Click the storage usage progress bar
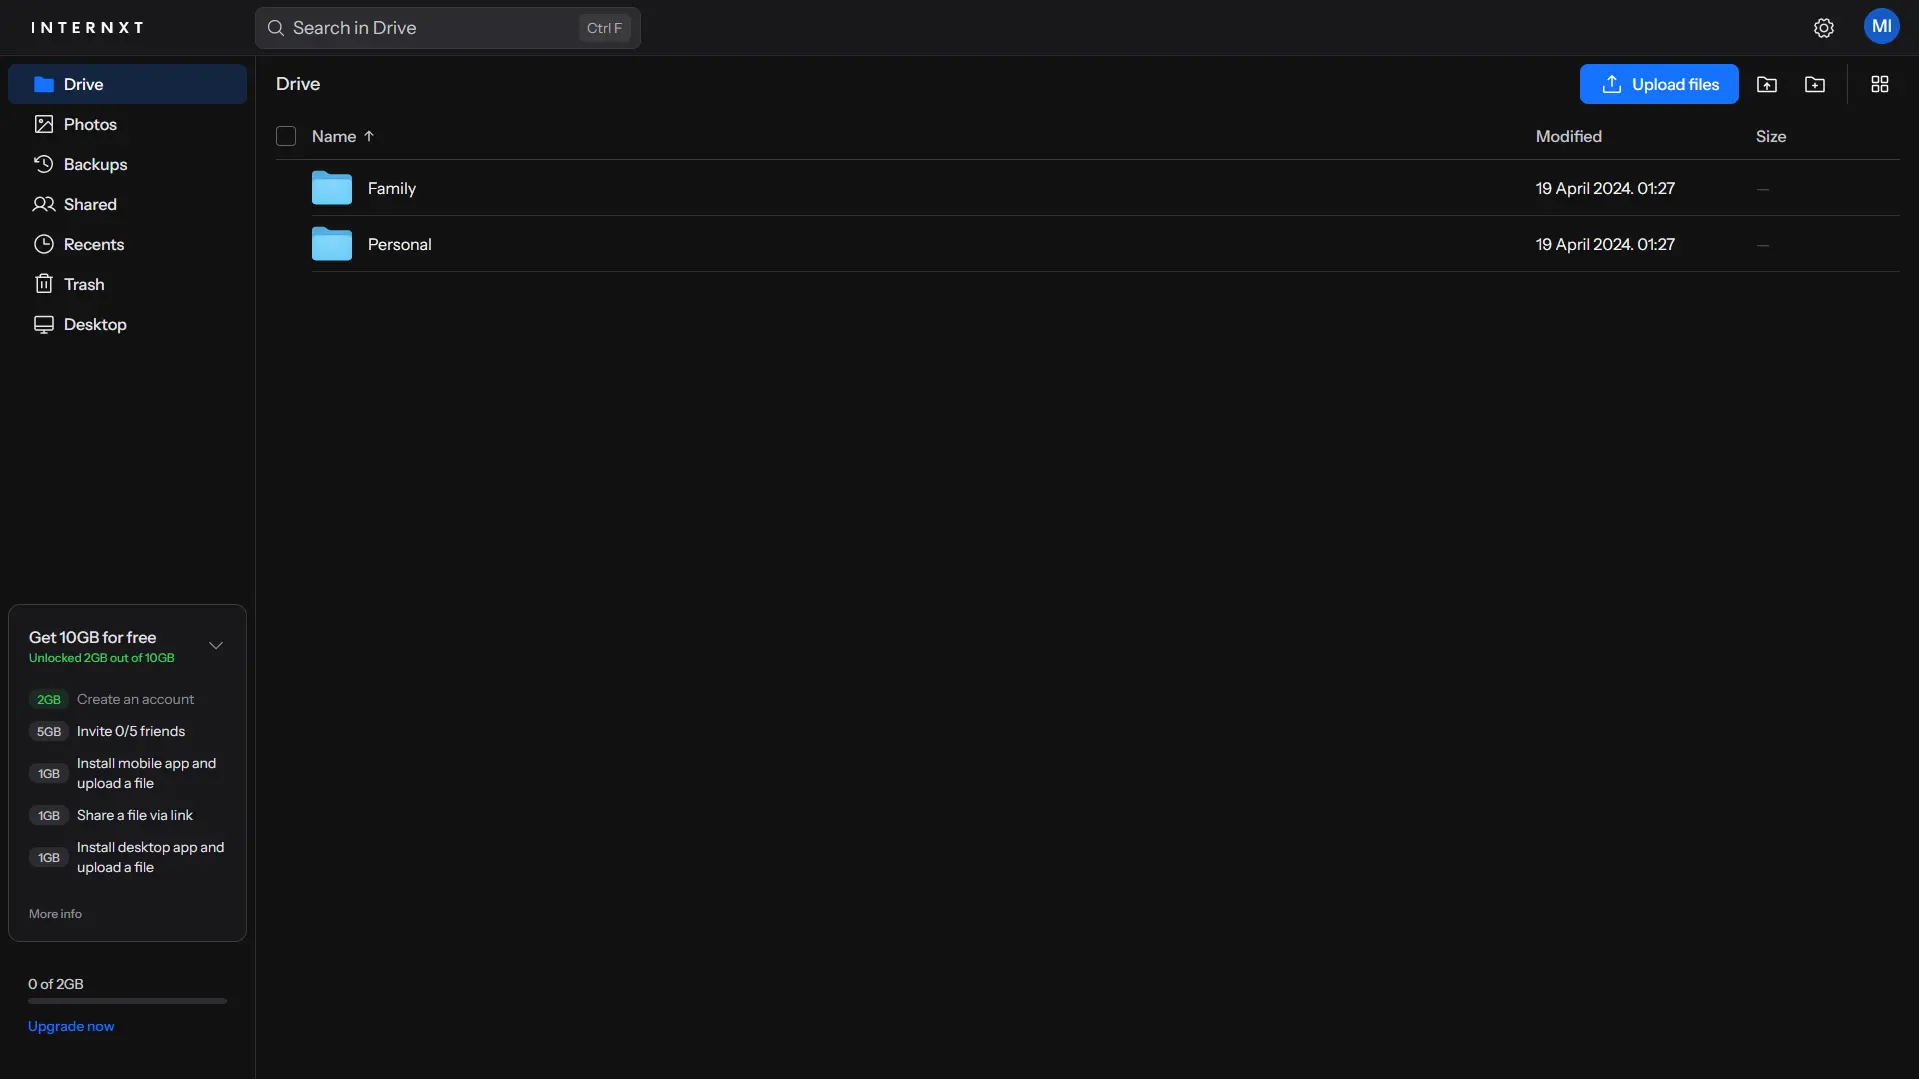 click(x=127, y=1001)
